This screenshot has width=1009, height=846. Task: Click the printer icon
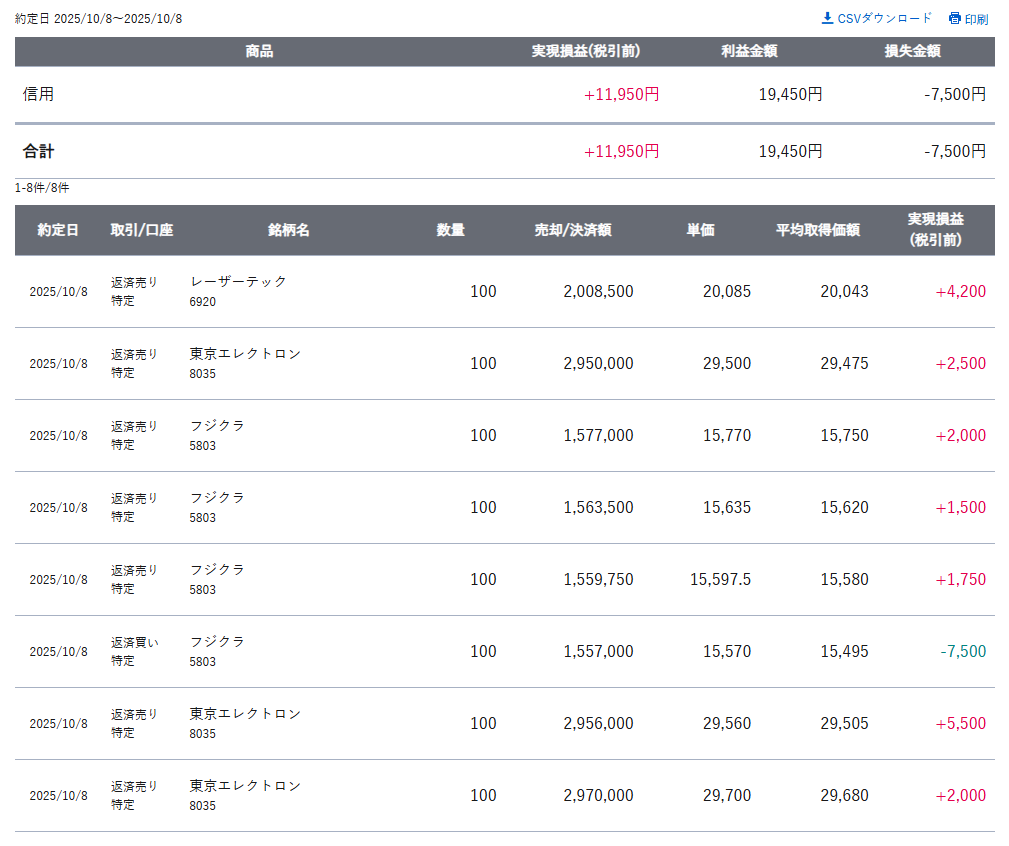point(954,18)
